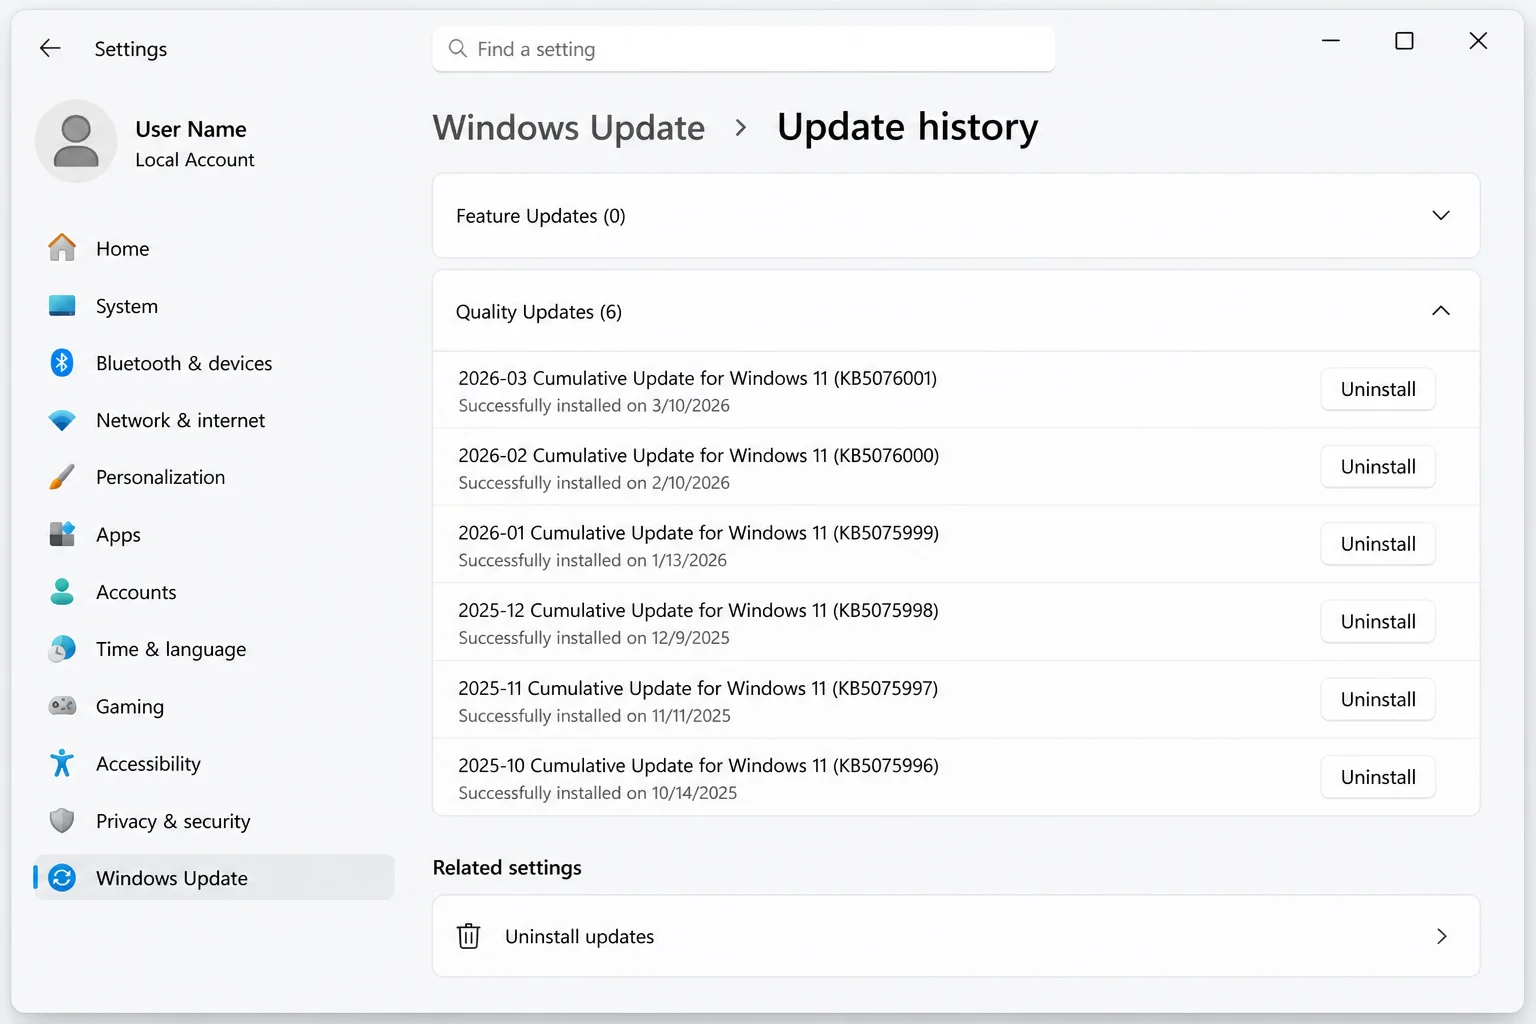The height and width of the screenshot is (1024, 1536).
Task: Select 2025-12 Cumulative Update title text
Action: [x=698, y=610]
